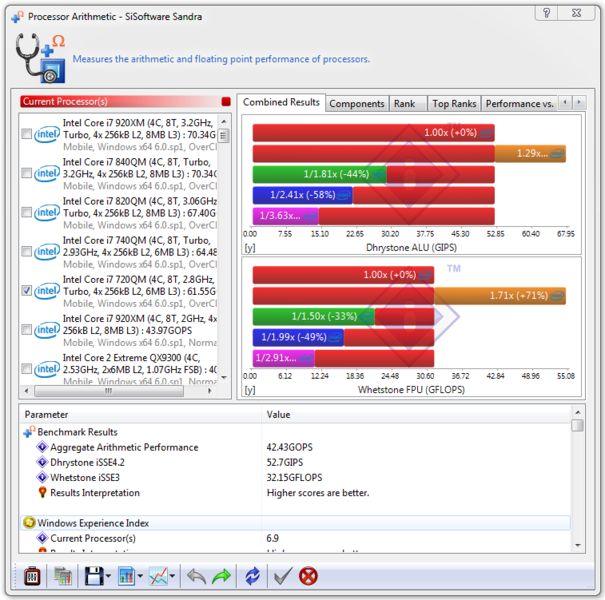This screenshot has width=605, height=600.
Task: Open the Top Ranks tab
Action: [x=454, y=104]
